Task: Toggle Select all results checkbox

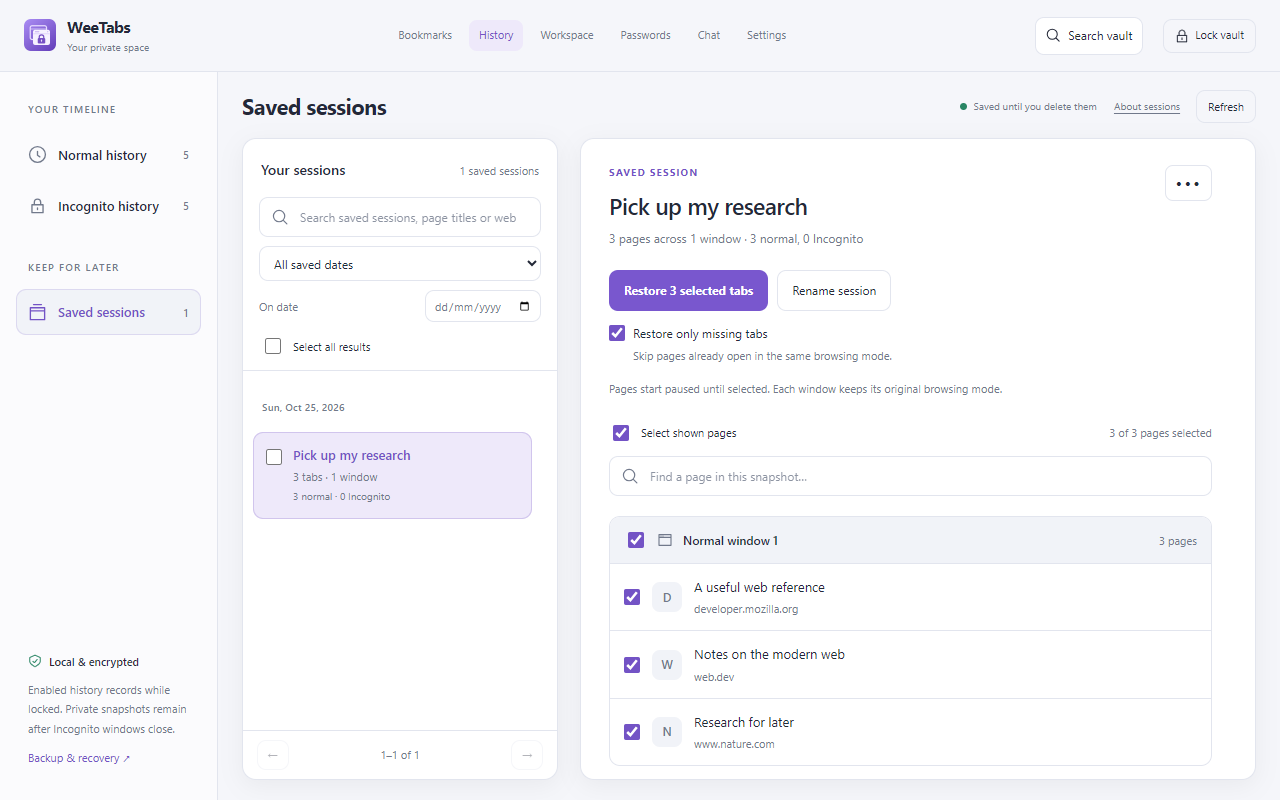Action: (x=273, y=347)
